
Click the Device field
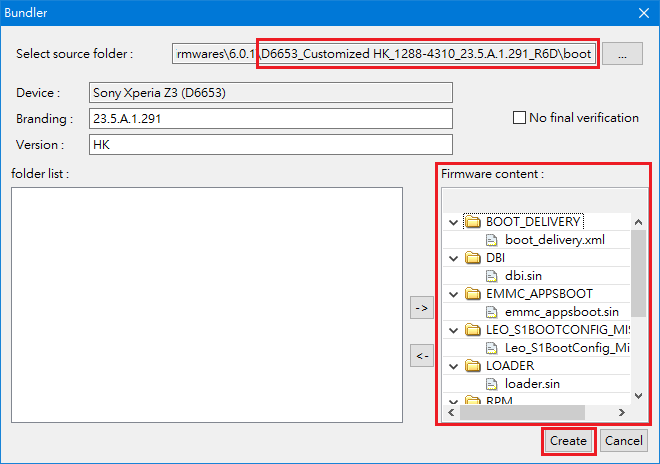(x=271, y=93)
